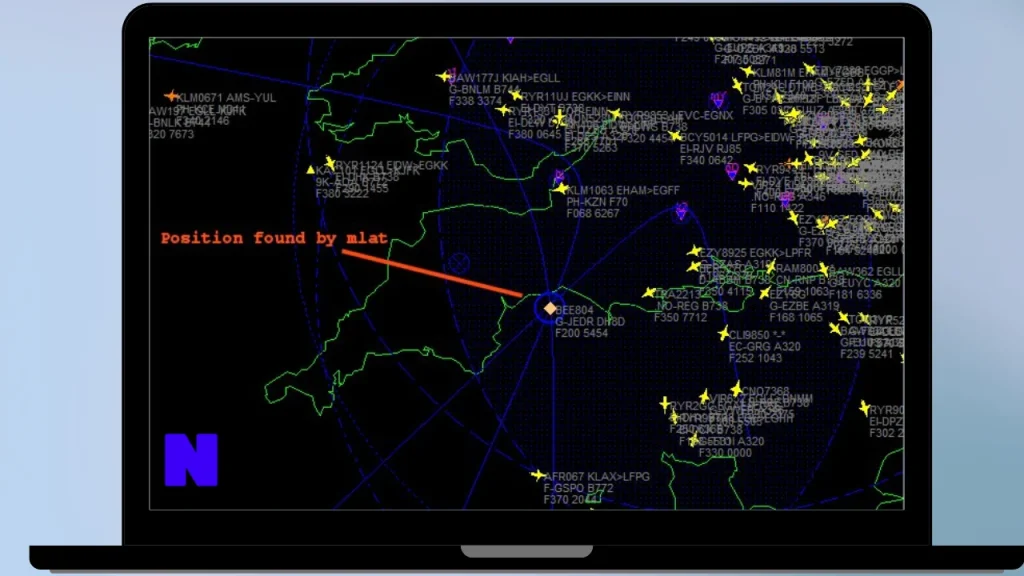This screenshot has width=1024, height=576.
Task: Pick the RYR1124 aircraft symbol
Action: [330, 163]
